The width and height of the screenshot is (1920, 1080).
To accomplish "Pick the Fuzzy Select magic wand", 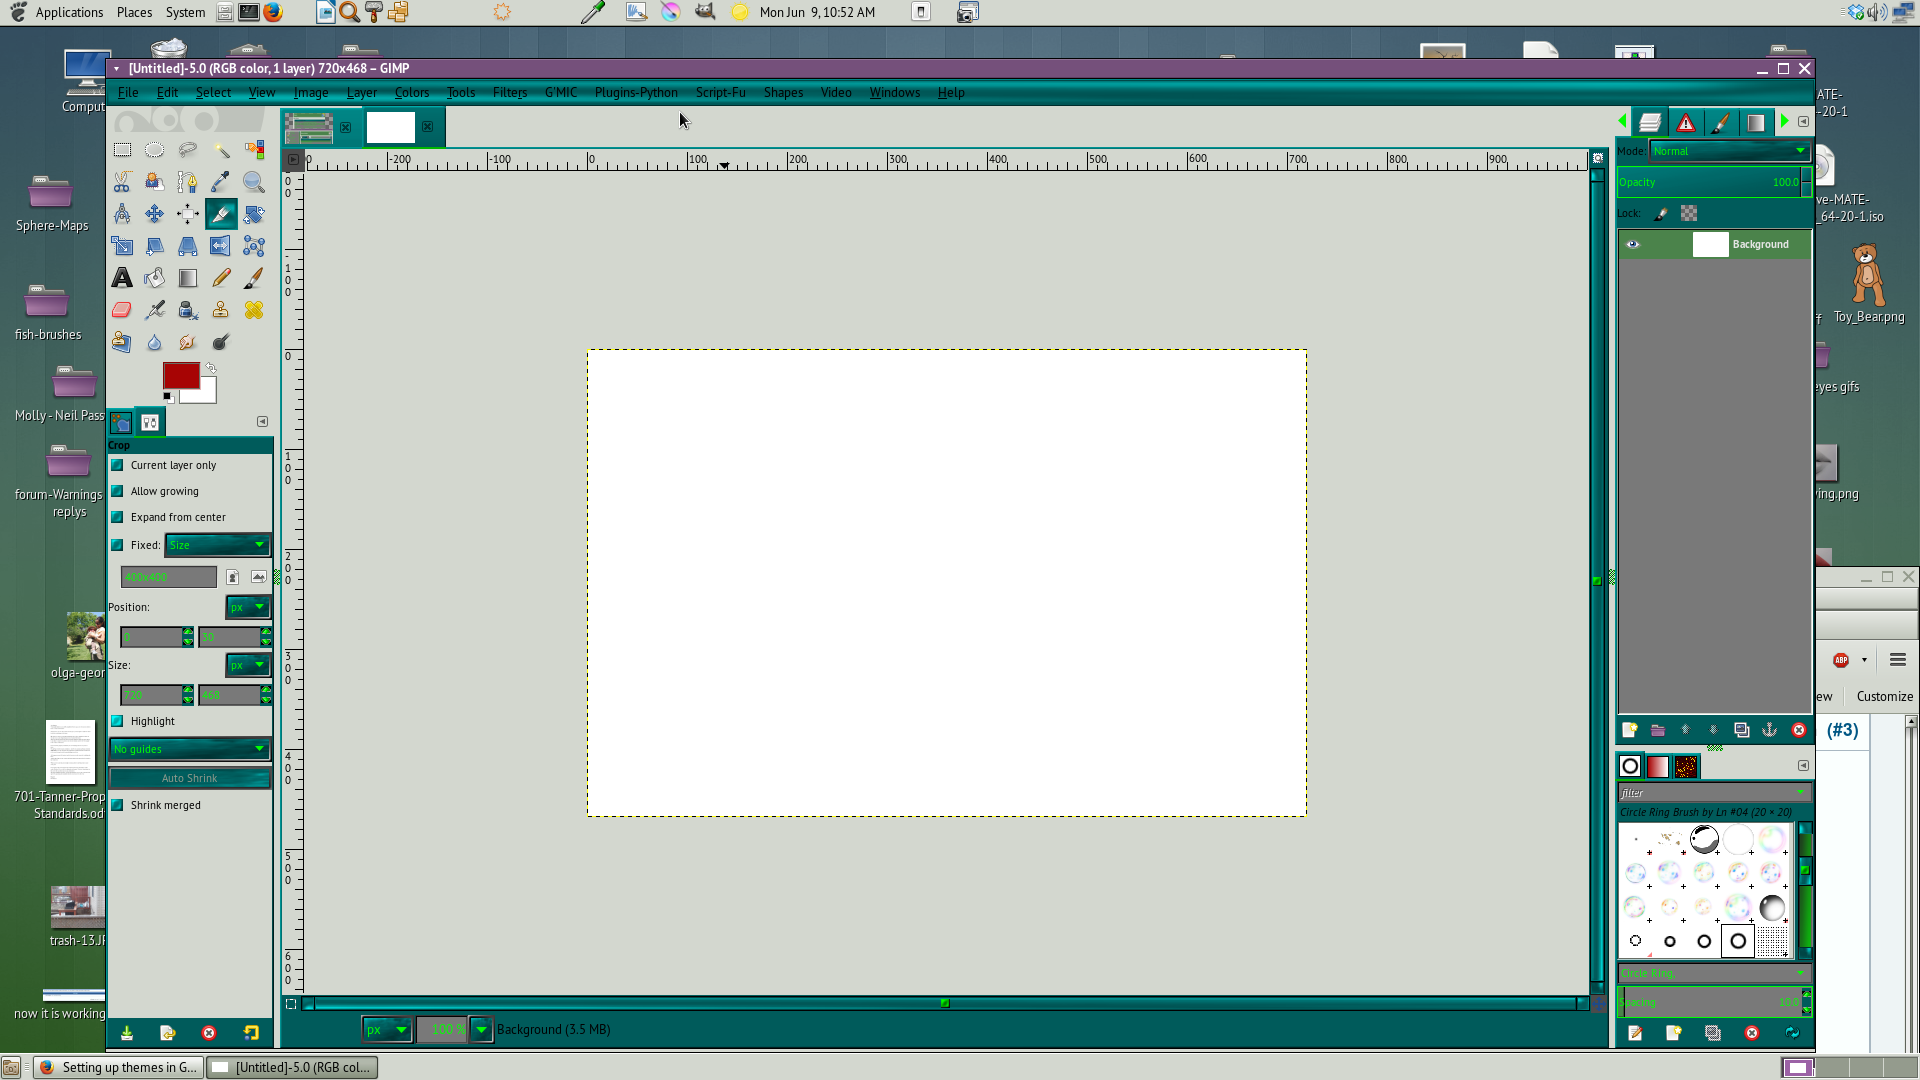I will pos(221,150).
